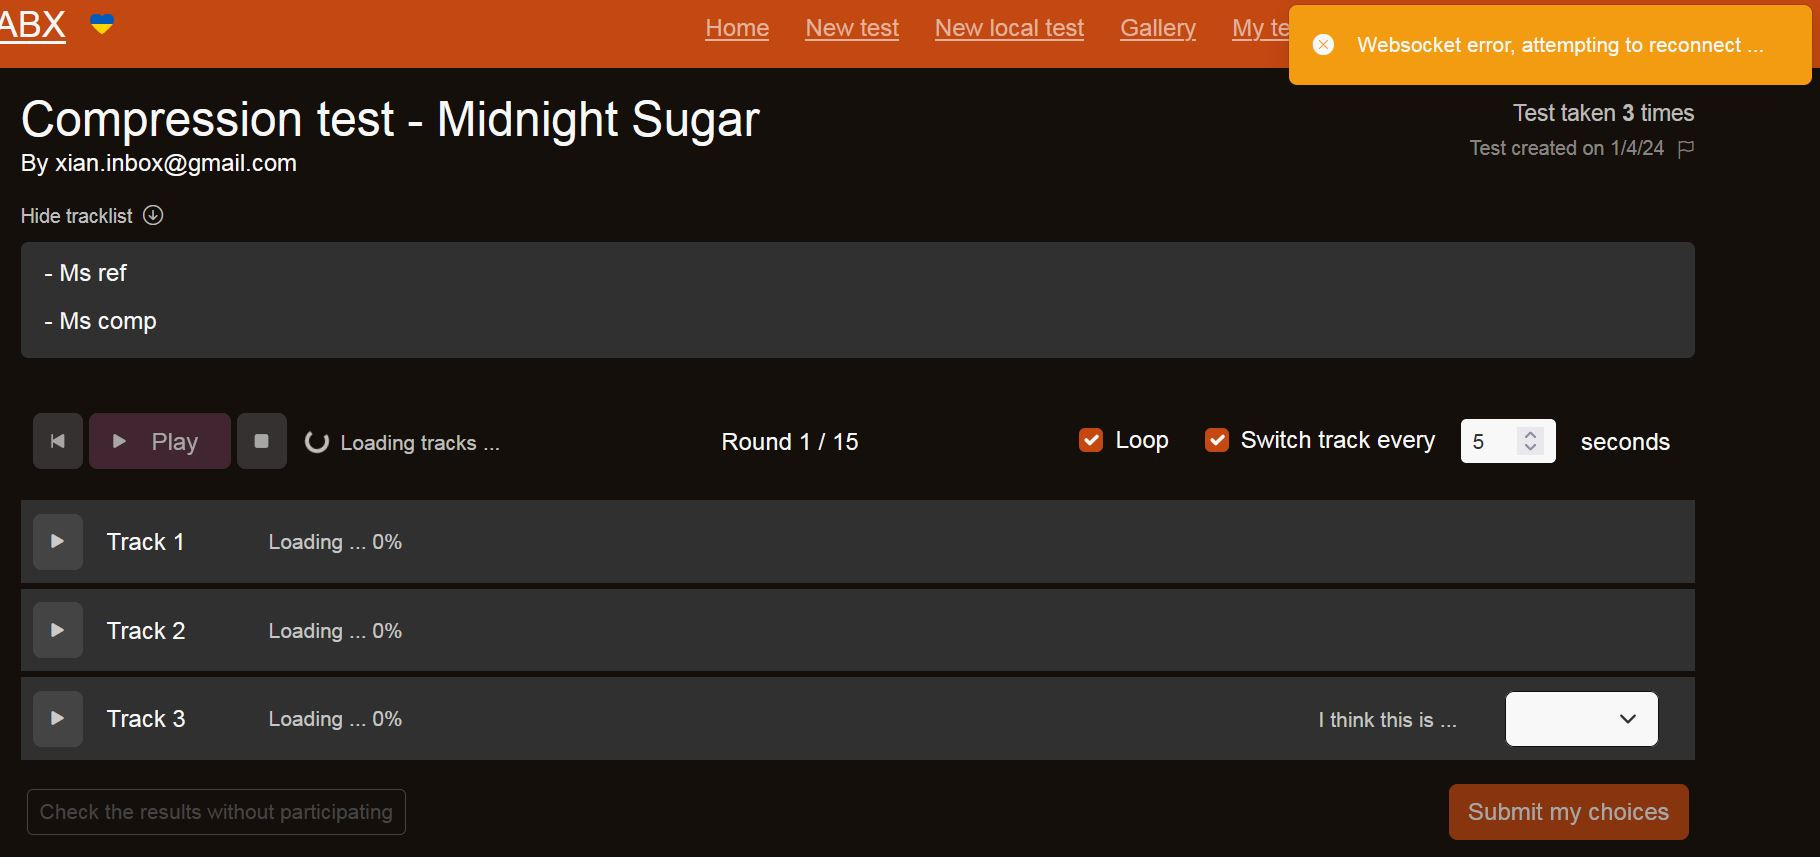
Task: Check the results without participating
Action: pyautogui.click(x=216, y=812)
